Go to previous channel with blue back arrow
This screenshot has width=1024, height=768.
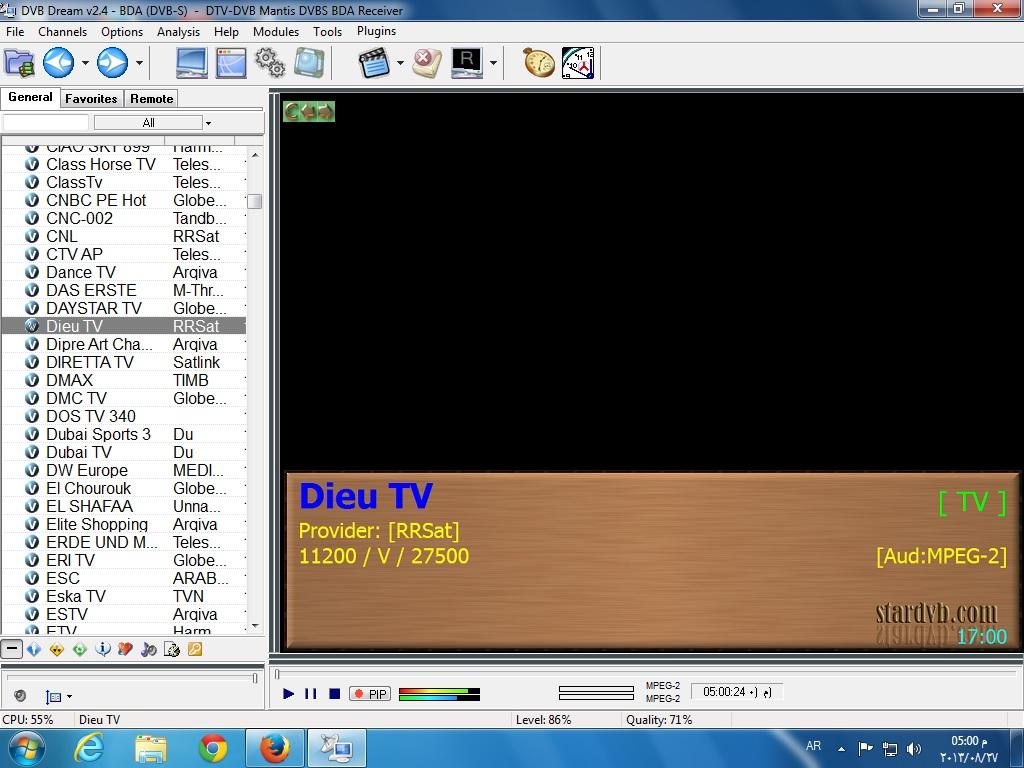[58, 63]
